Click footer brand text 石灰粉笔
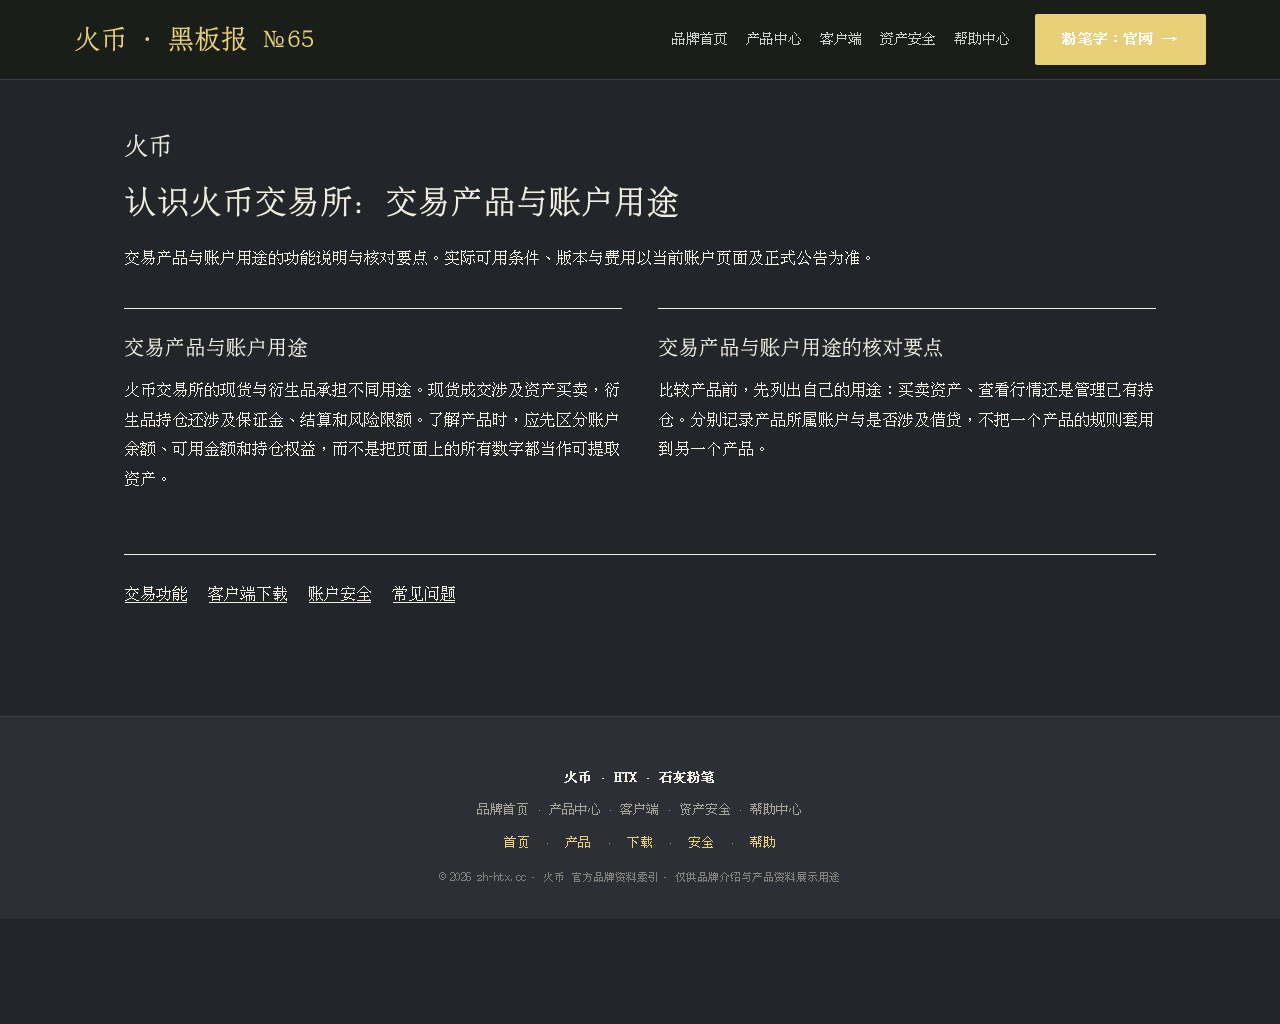Viewport: 1280px width, 1024px height. point(687,777)
